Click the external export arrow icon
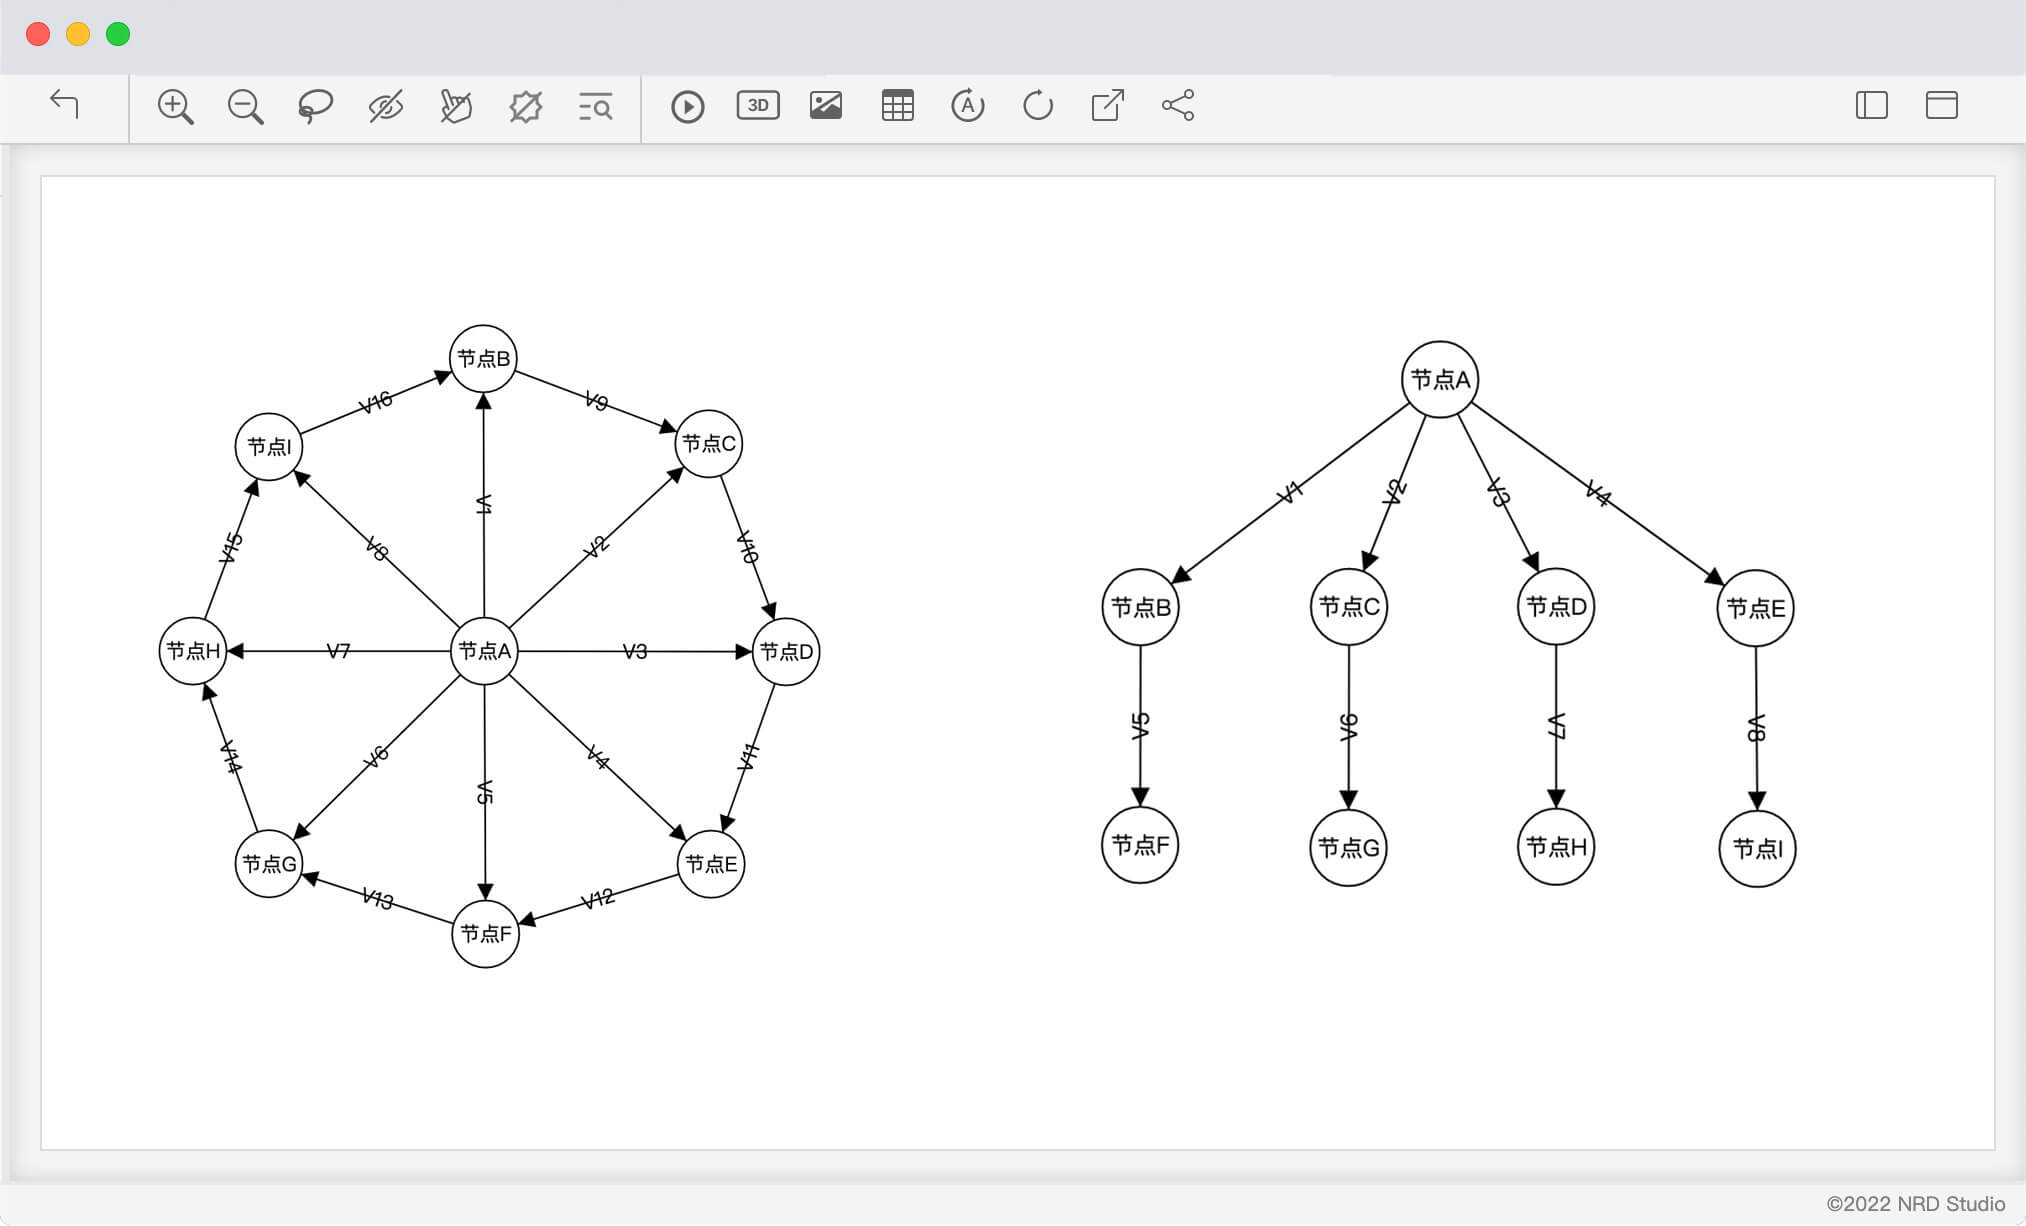 point(1107,105)
